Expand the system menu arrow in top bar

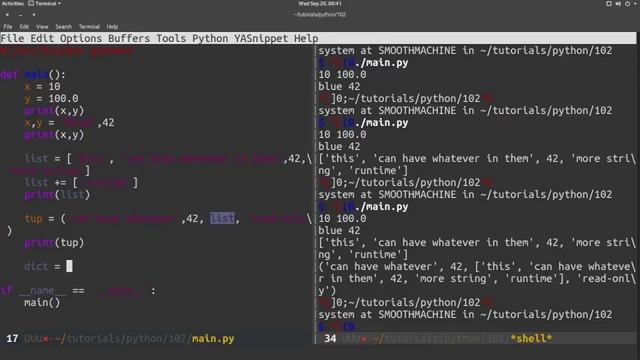tap(636, 4)
